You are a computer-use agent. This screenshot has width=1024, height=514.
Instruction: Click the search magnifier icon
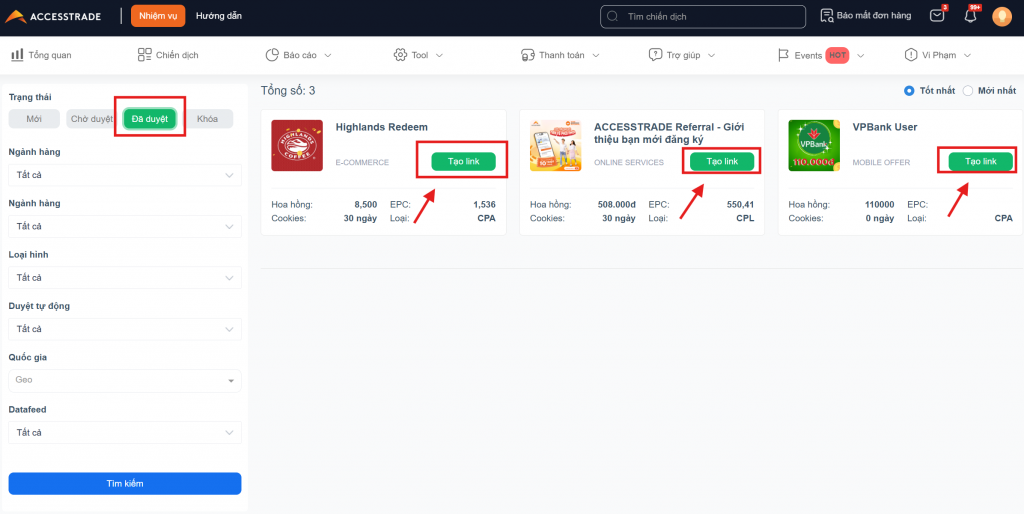pos(612,16)
